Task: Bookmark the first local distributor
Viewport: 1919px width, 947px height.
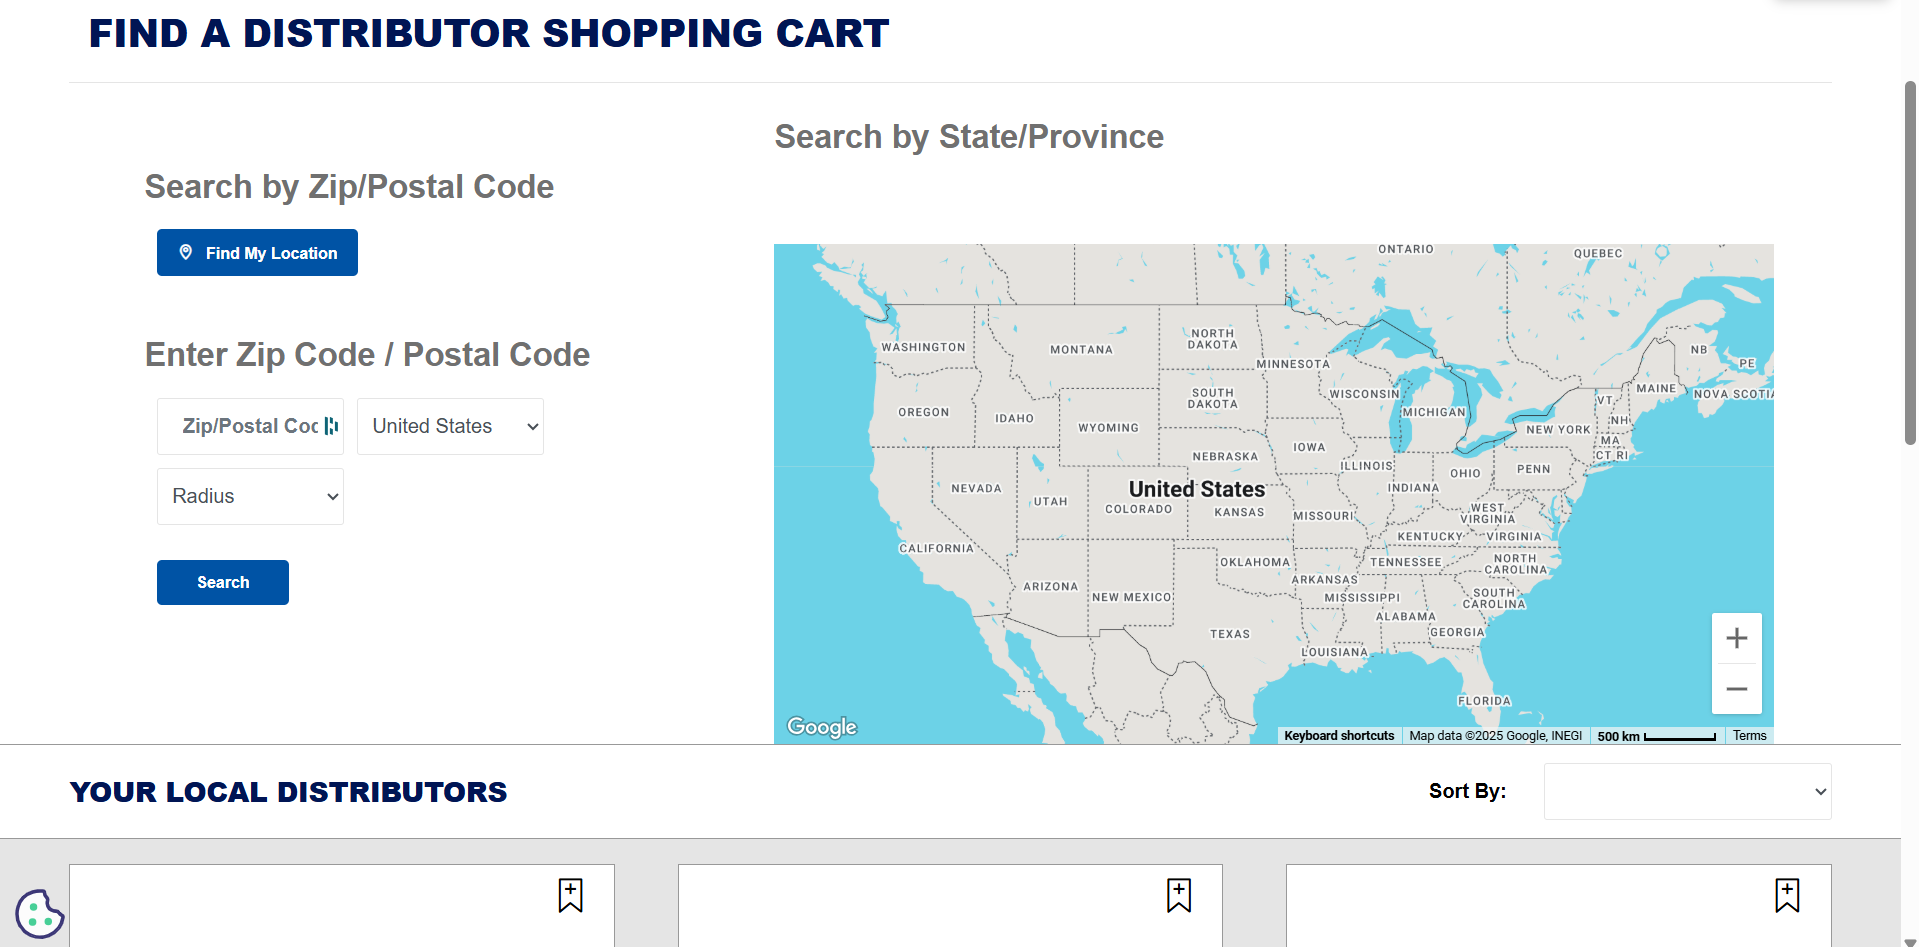Action: coord(571,897)
